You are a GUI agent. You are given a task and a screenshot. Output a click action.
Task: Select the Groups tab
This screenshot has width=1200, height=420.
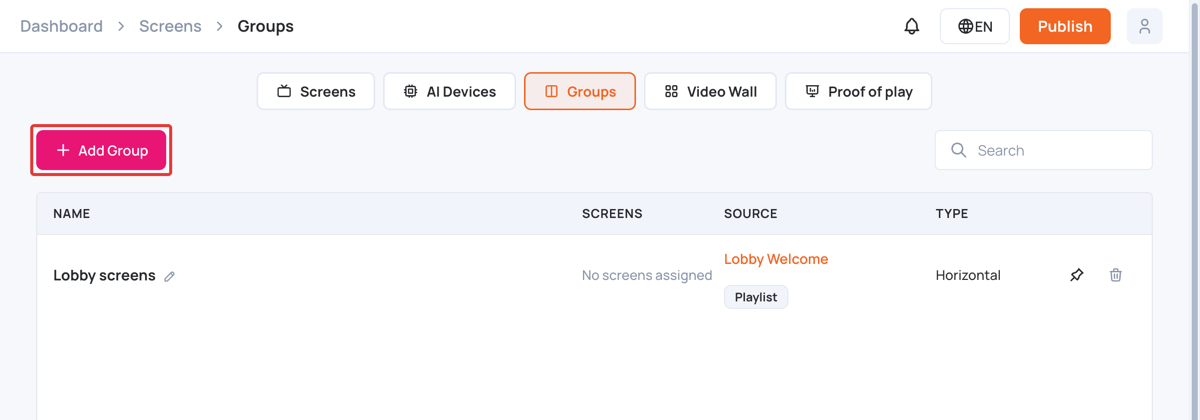[580, 91]
